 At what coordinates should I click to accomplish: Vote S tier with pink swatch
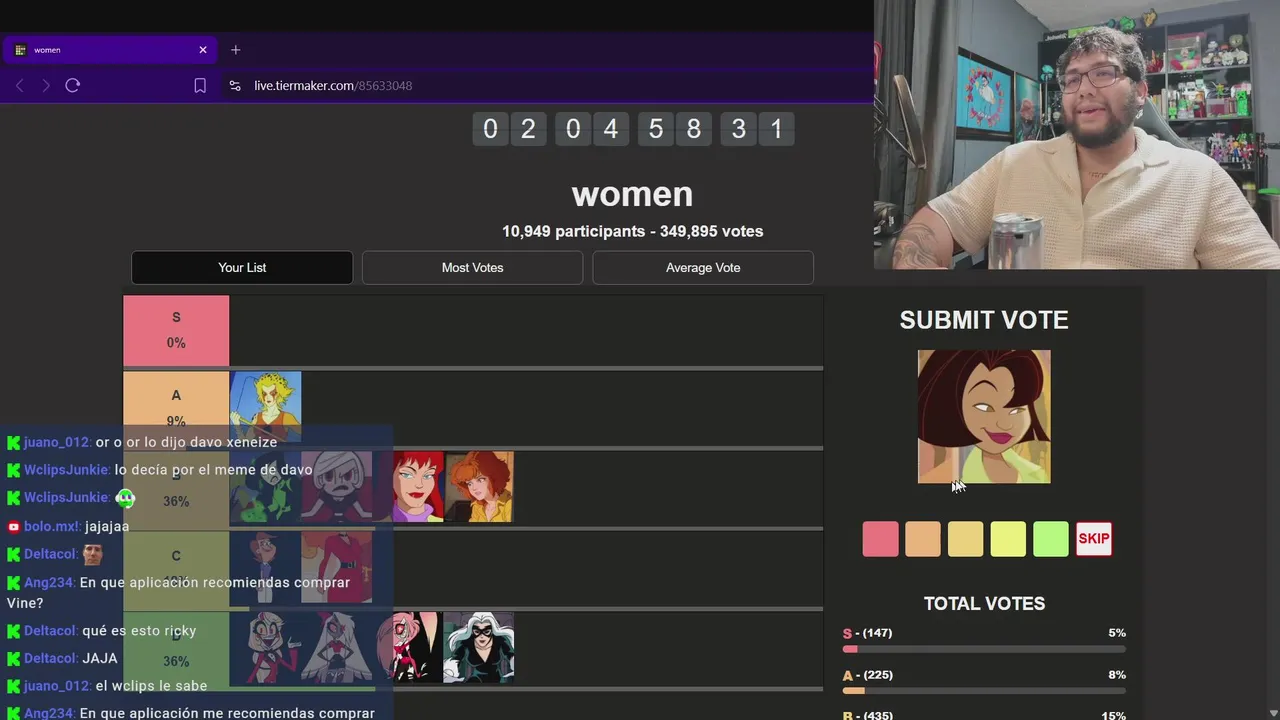(880, 539)
